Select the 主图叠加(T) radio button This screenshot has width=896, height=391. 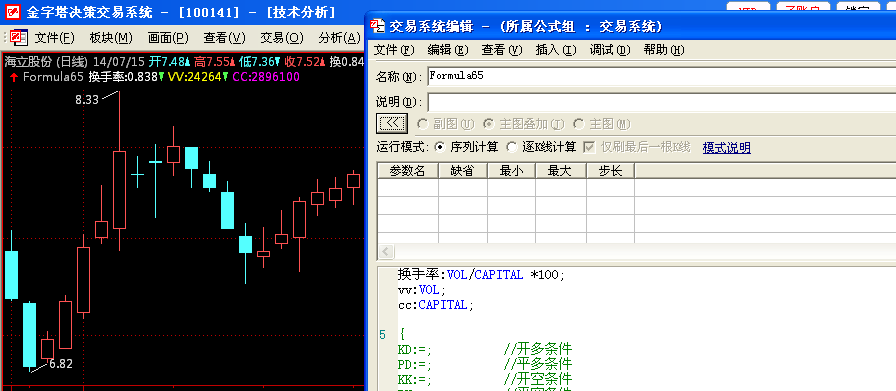[524, 124]
